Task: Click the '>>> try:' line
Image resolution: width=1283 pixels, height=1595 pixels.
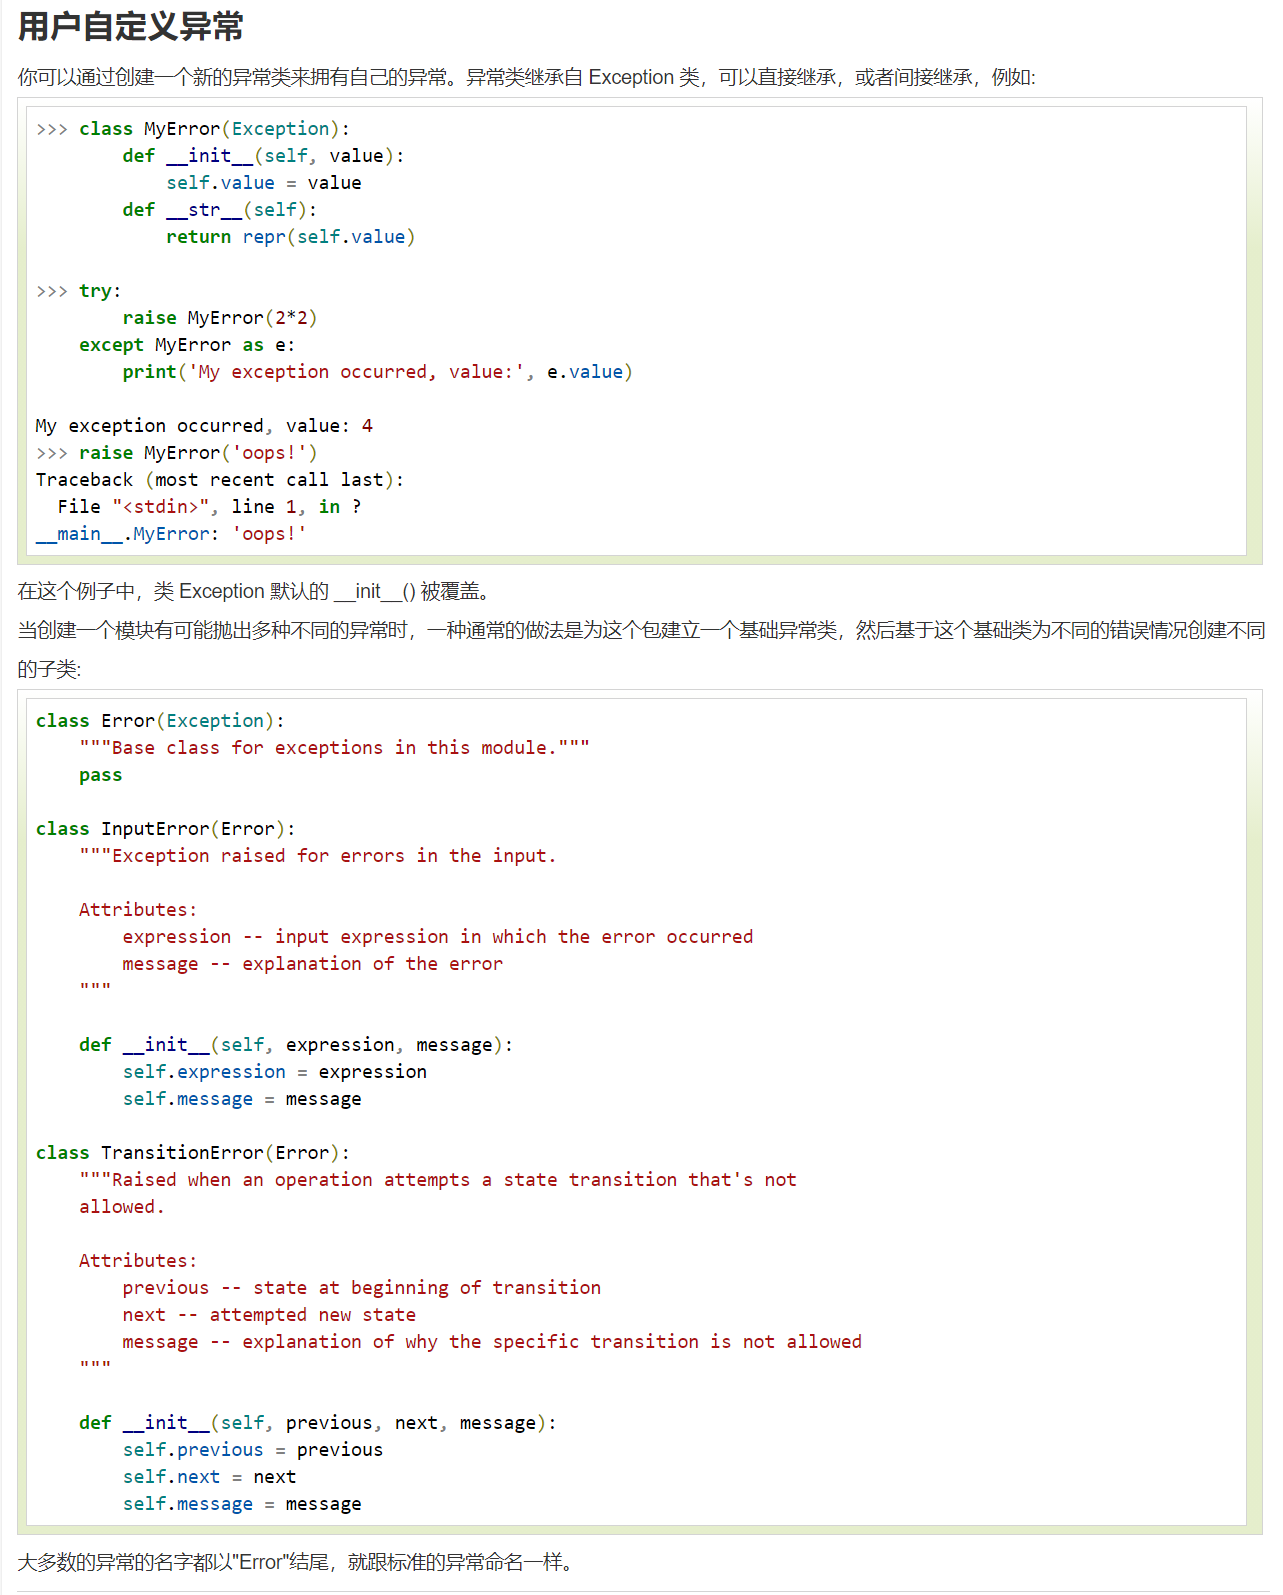Action: point(78,291)
